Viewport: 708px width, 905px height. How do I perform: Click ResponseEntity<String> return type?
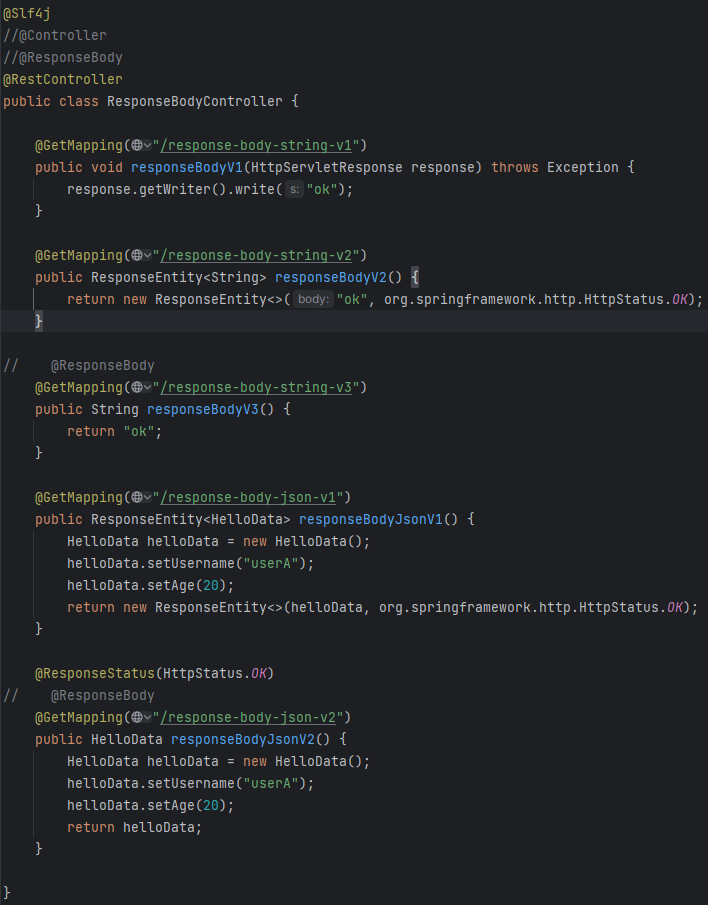point(178,277)
